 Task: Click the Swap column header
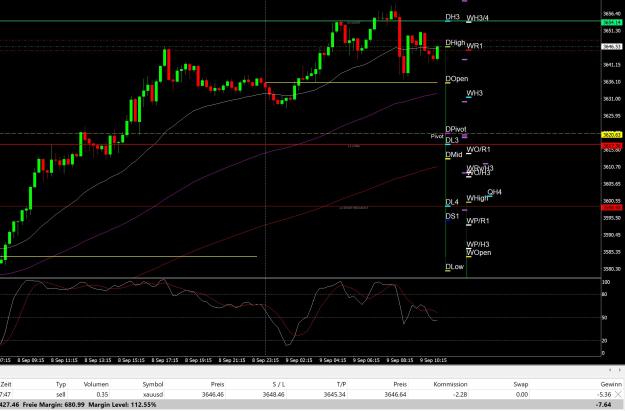pyautogui.click(x=521, y=384)
